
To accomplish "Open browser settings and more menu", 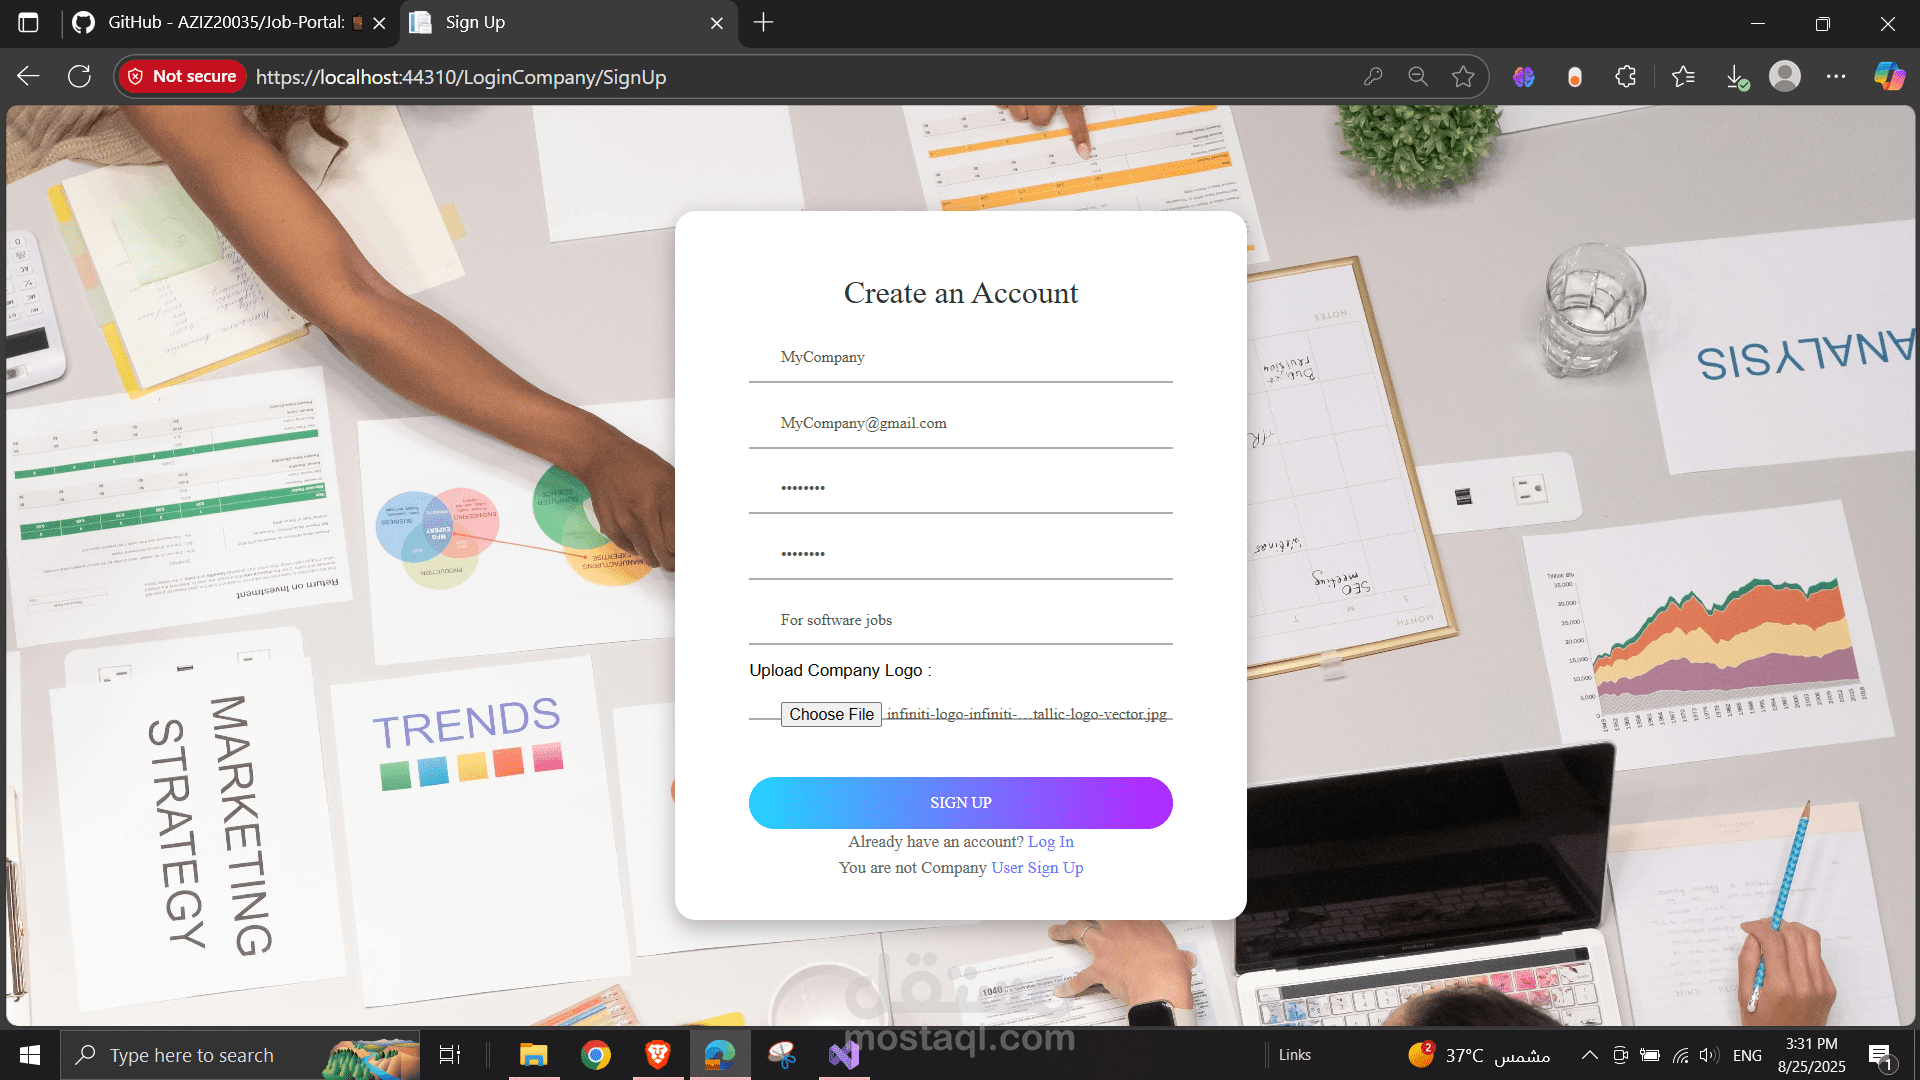I will click(1836, 77).
